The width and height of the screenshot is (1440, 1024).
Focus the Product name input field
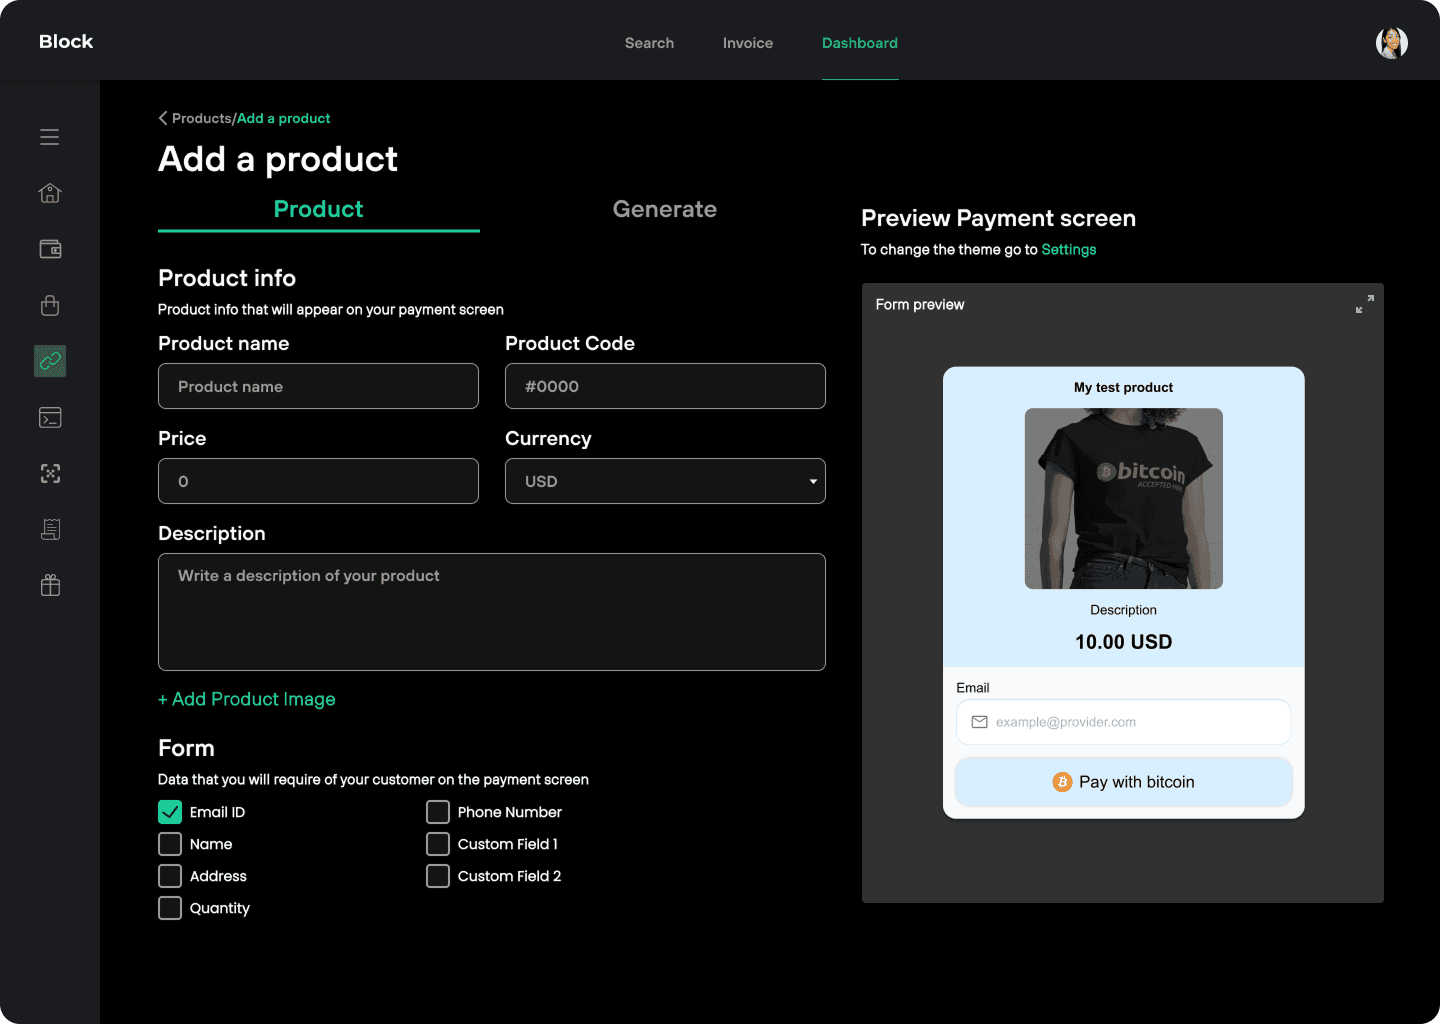tap(318, 386)
